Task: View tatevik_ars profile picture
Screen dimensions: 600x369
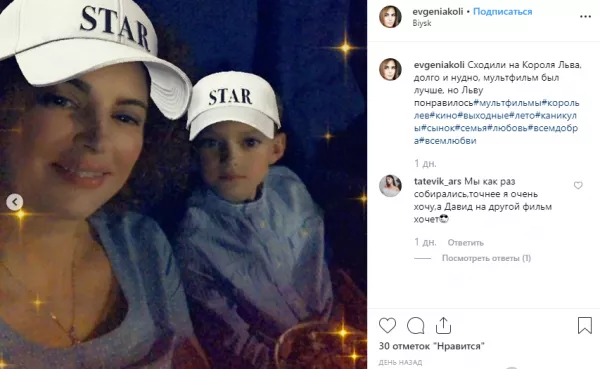Action: (x=390, y=186)
